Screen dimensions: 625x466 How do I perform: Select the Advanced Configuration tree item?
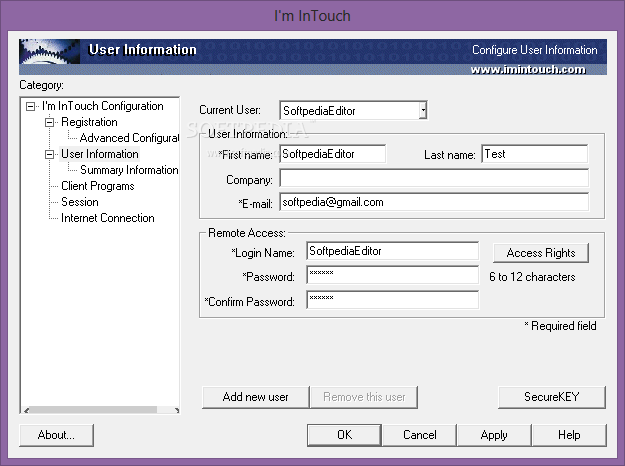coord(129,138)
